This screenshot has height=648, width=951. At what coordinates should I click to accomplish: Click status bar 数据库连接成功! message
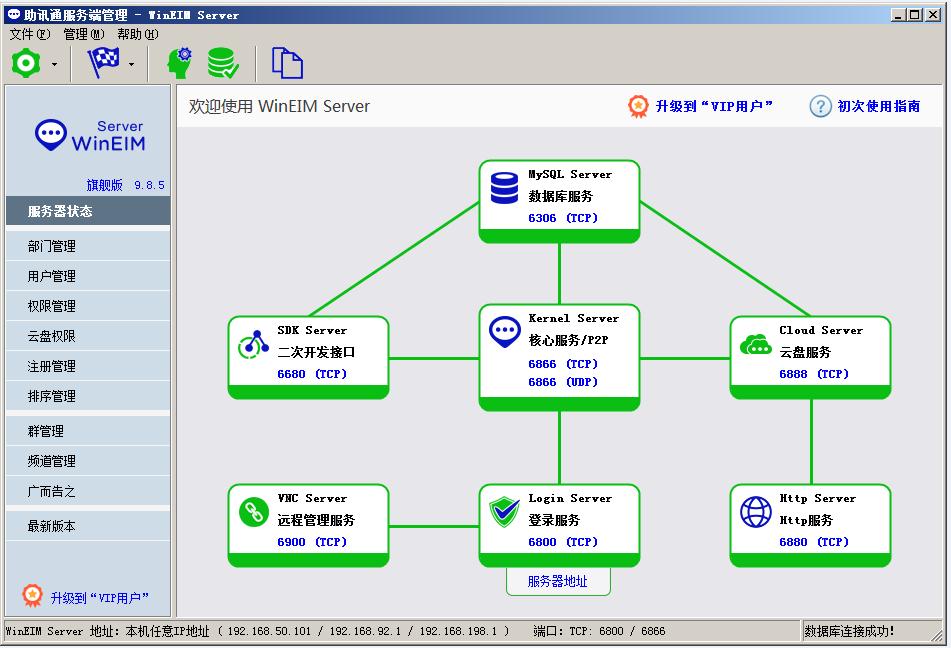849,632
